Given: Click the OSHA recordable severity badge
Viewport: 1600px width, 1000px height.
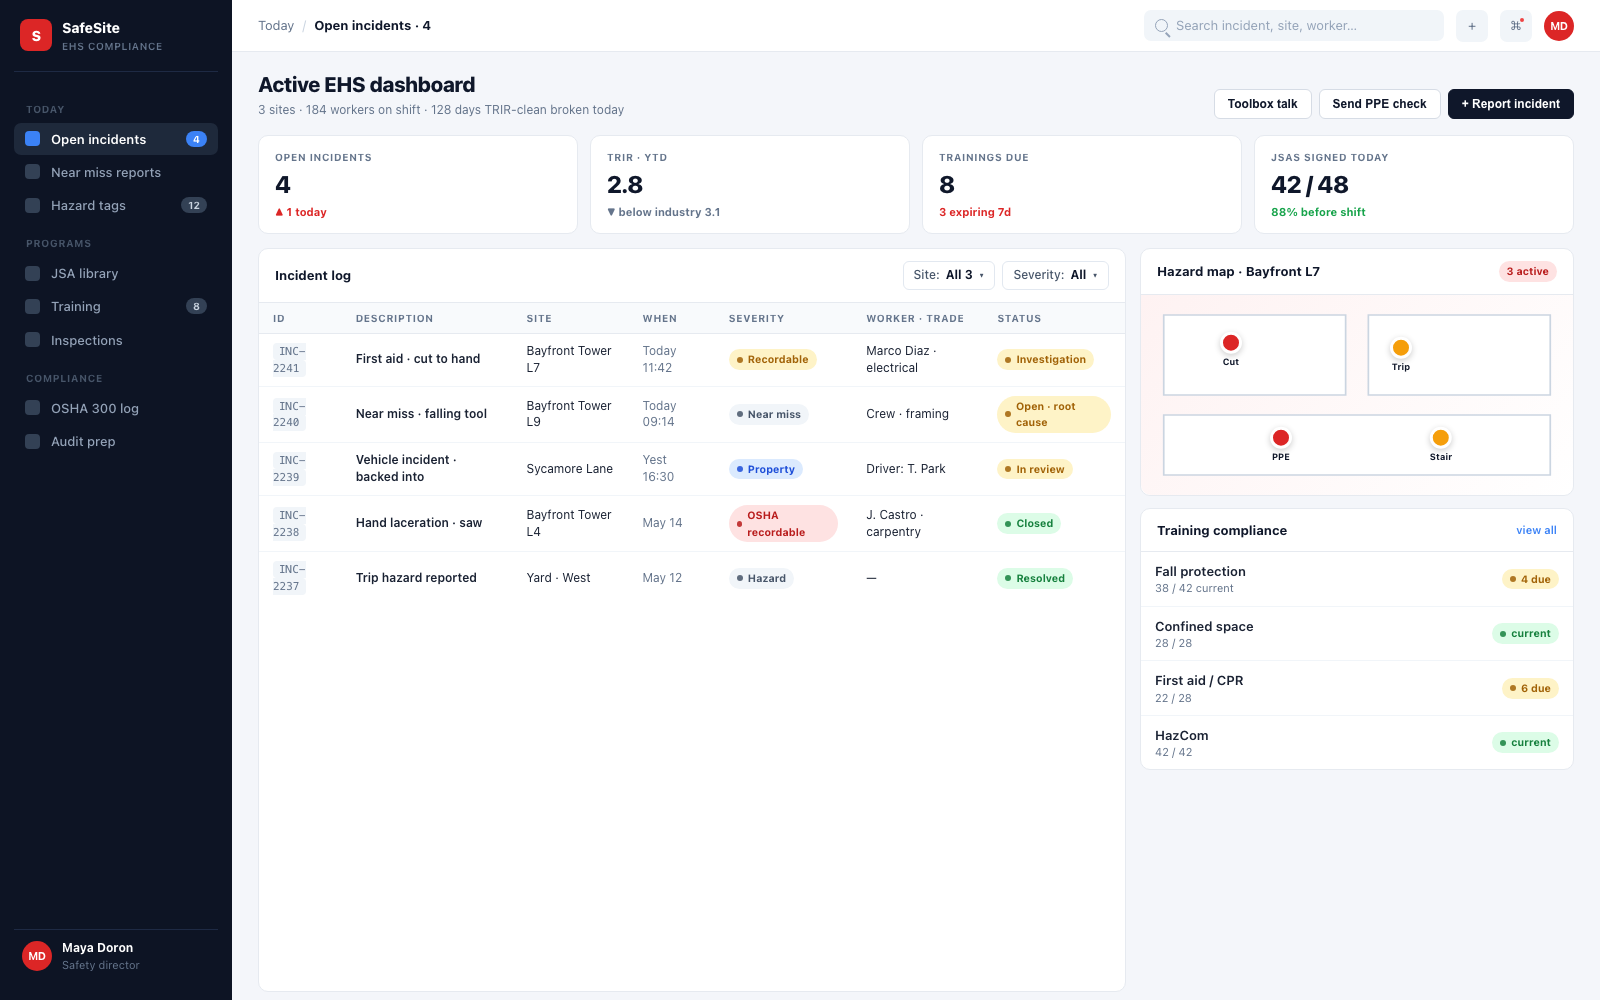Looking at the screenshot, I should coord(783,524).
